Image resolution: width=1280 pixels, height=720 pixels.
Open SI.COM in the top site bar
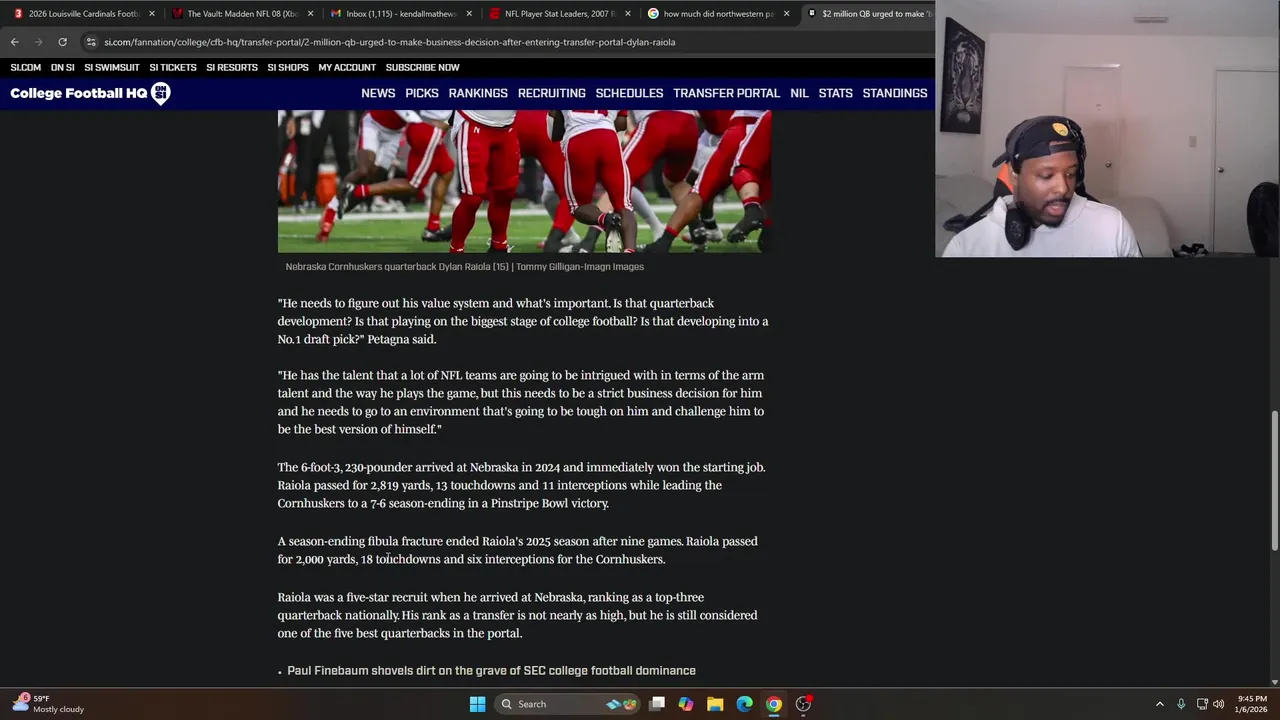pyautogui.click(x=26, y=67)
